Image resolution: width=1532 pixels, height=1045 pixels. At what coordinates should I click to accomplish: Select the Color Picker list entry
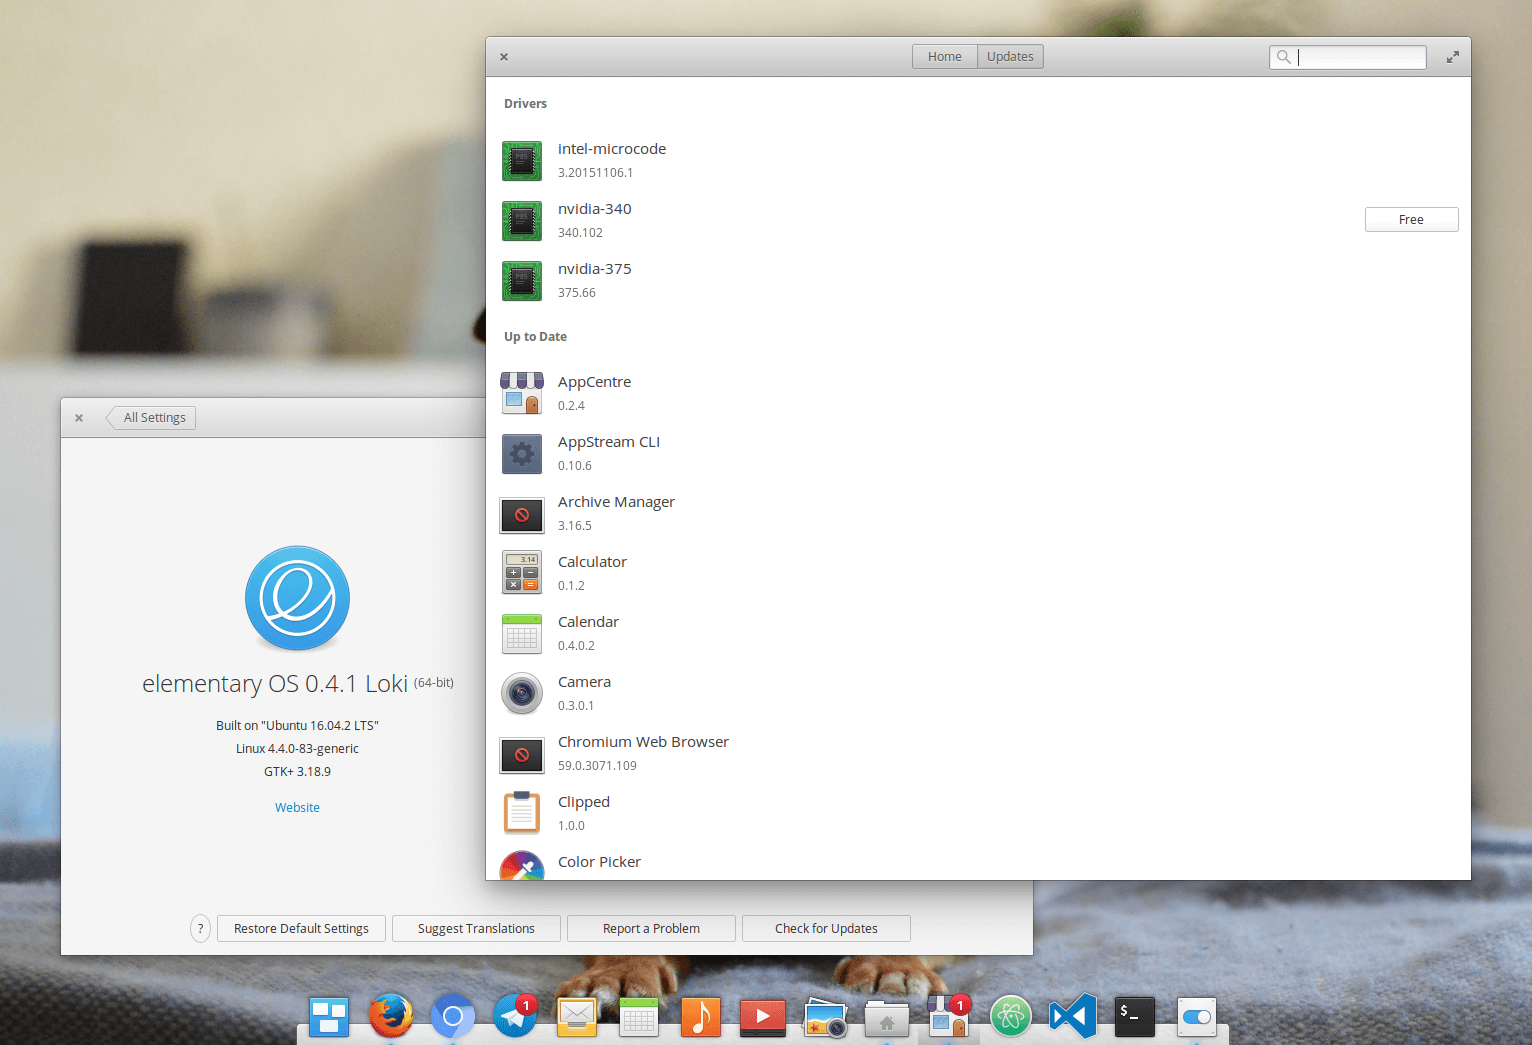pos(978,863)
